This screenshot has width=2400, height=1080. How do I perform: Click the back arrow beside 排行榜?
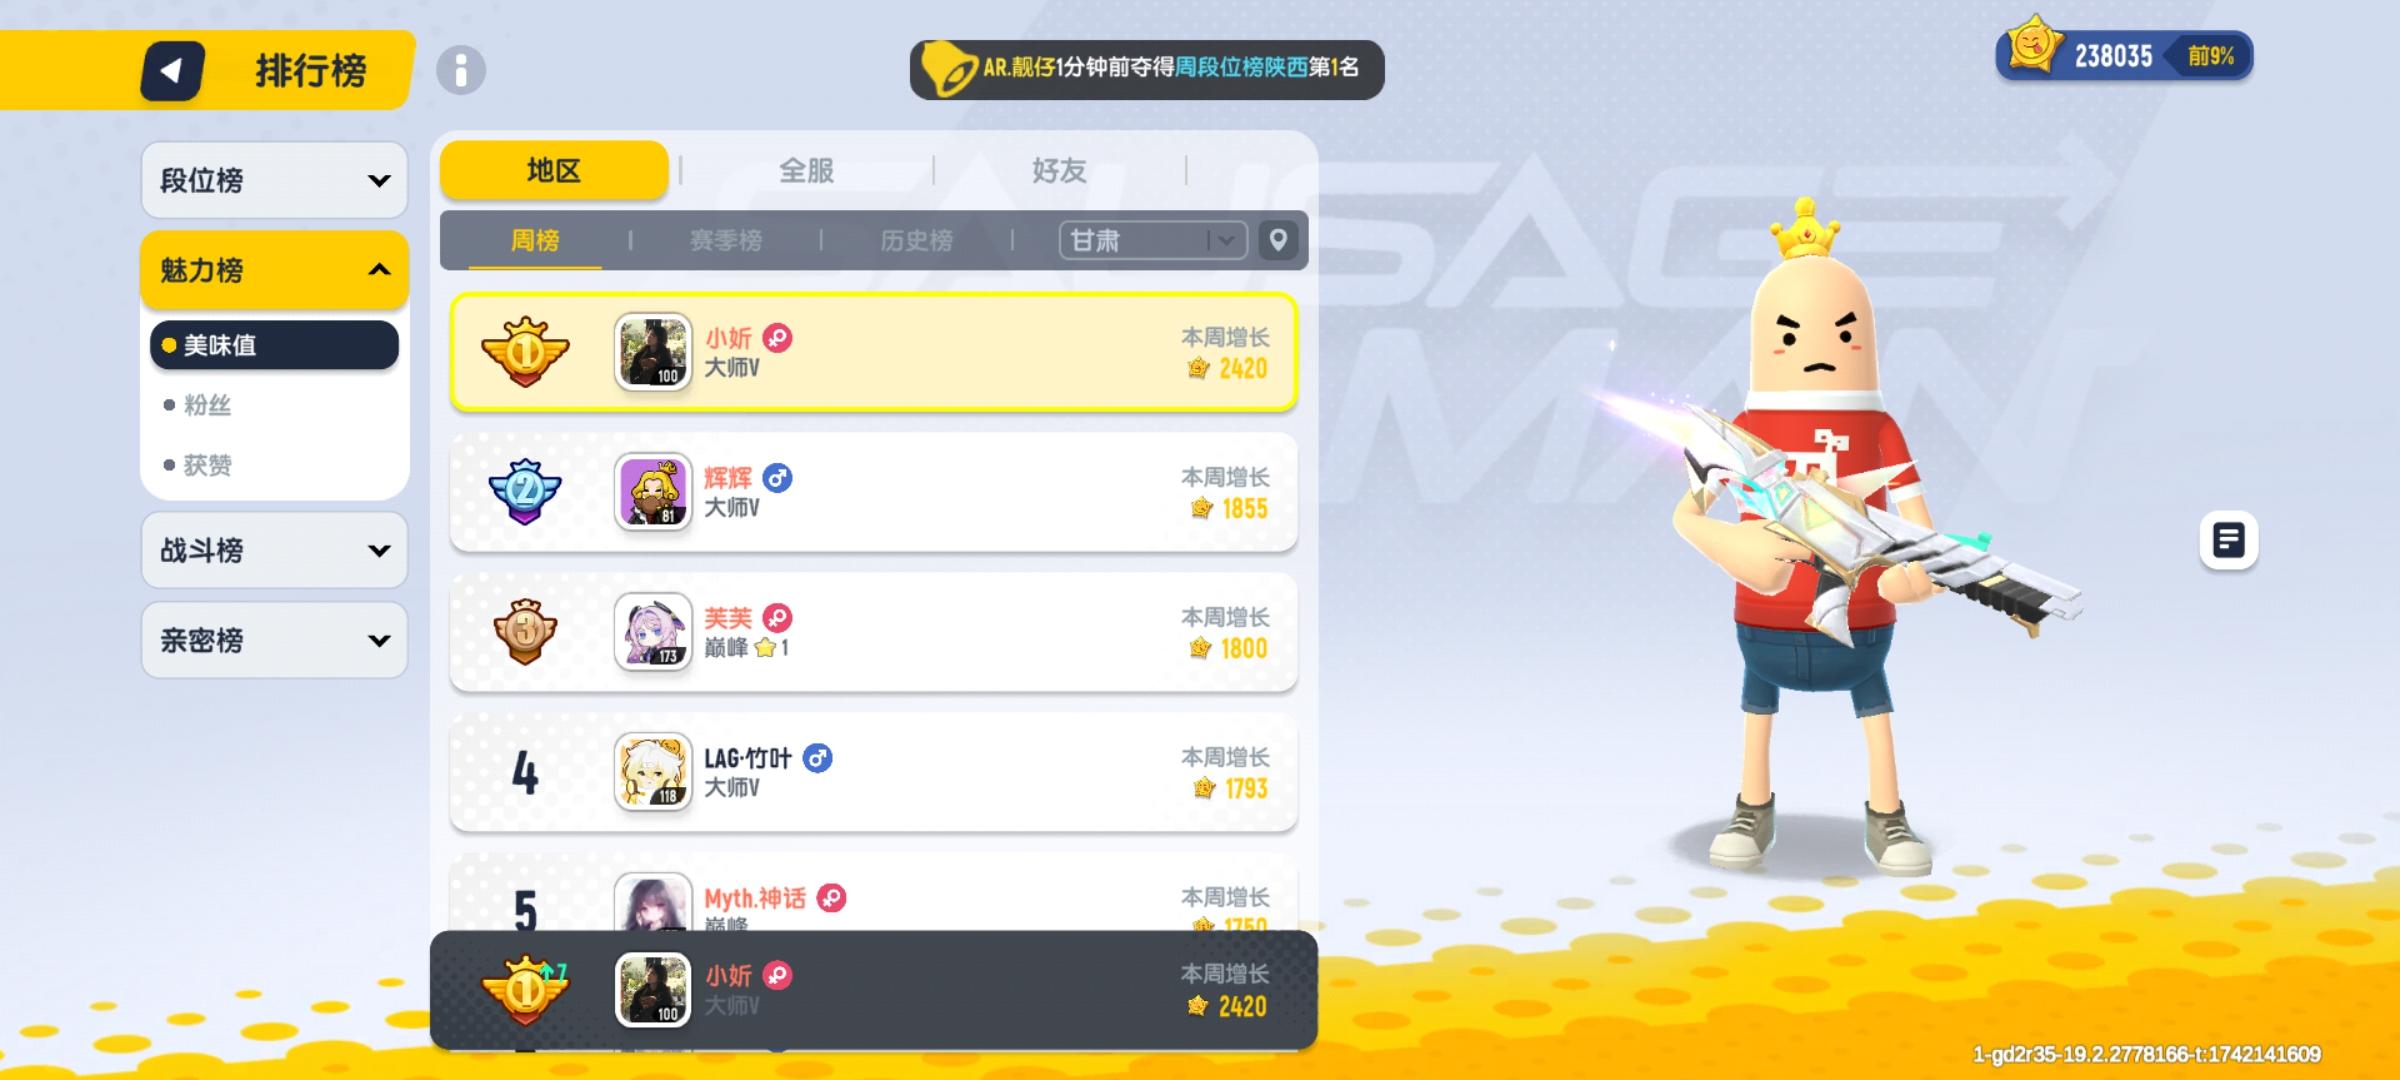[172, 71]
